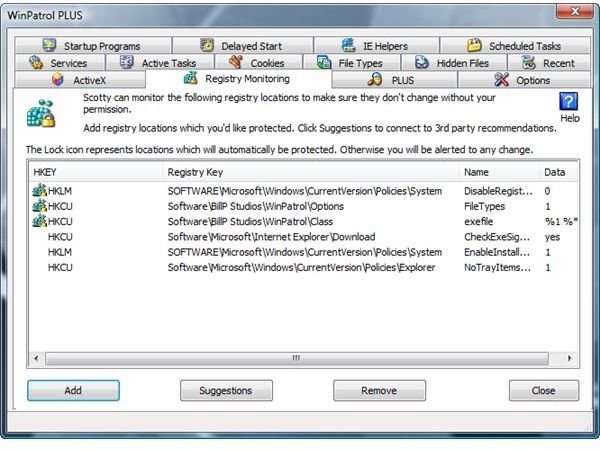Open the Options tab
The height and width of the screenshot is (450, 600).
point(523,80)
